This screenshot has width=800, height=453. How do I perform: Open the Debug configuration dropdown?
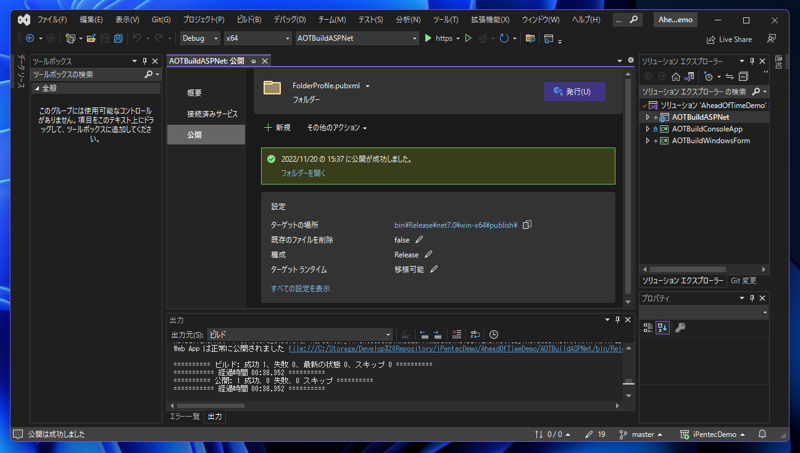[x=200, y=38]
